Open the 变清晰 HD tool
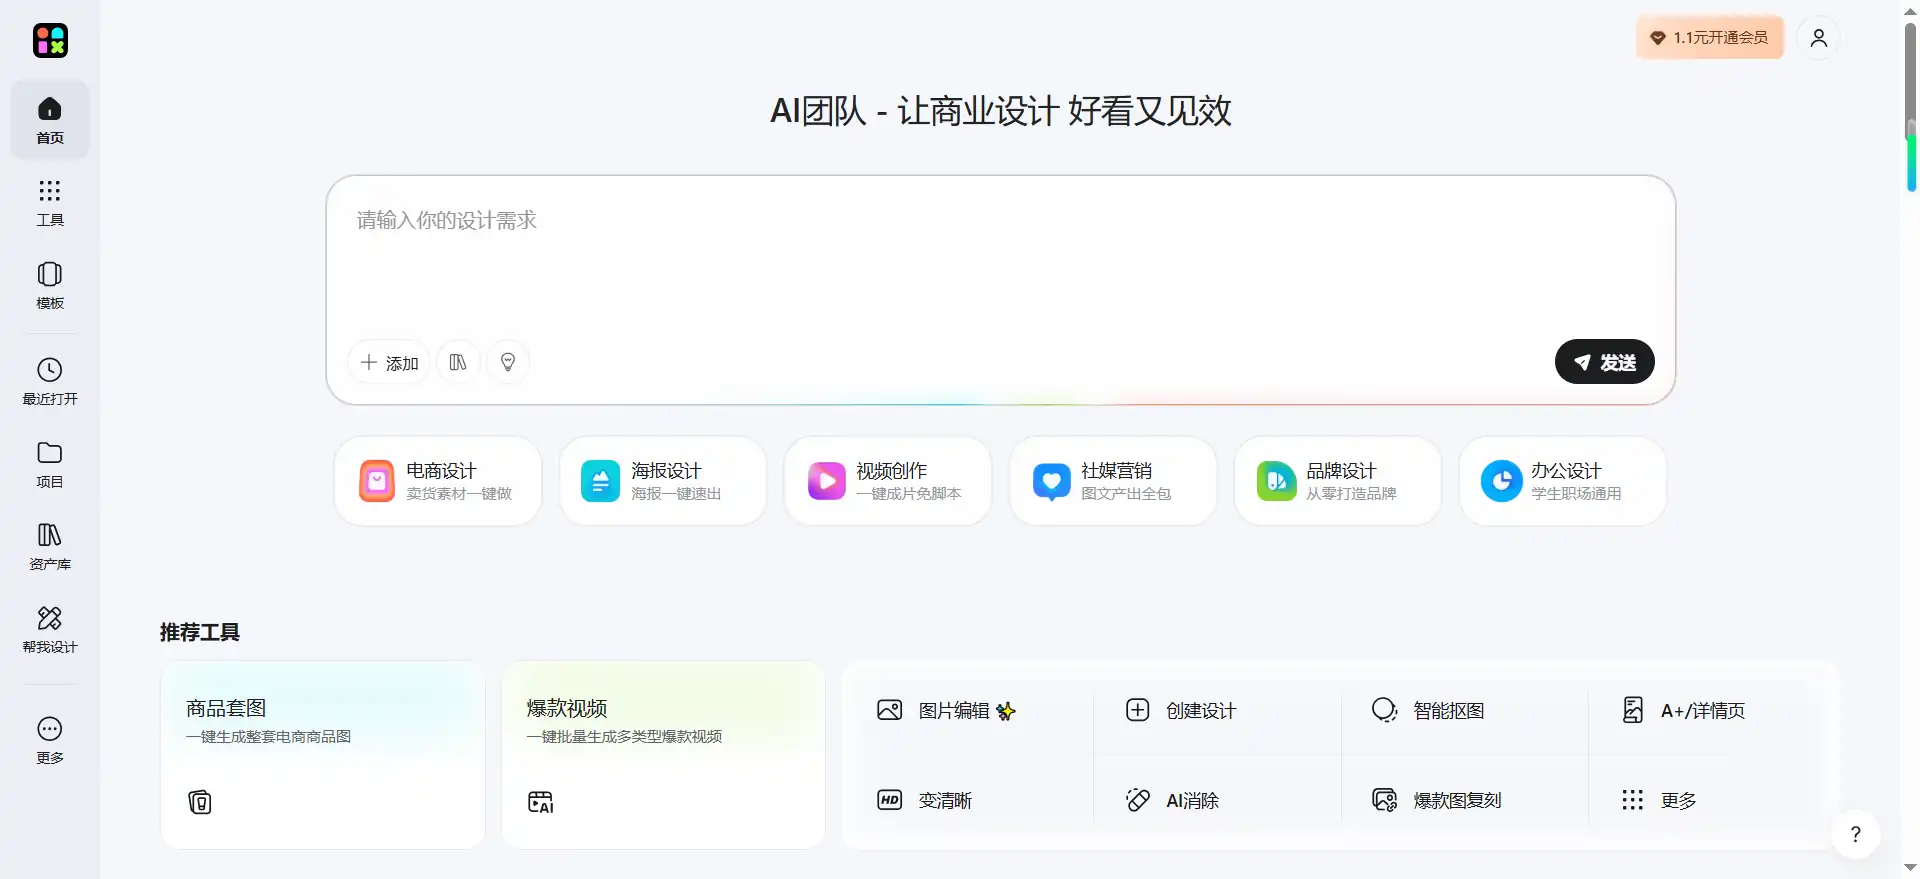 (x=924, y=800)
